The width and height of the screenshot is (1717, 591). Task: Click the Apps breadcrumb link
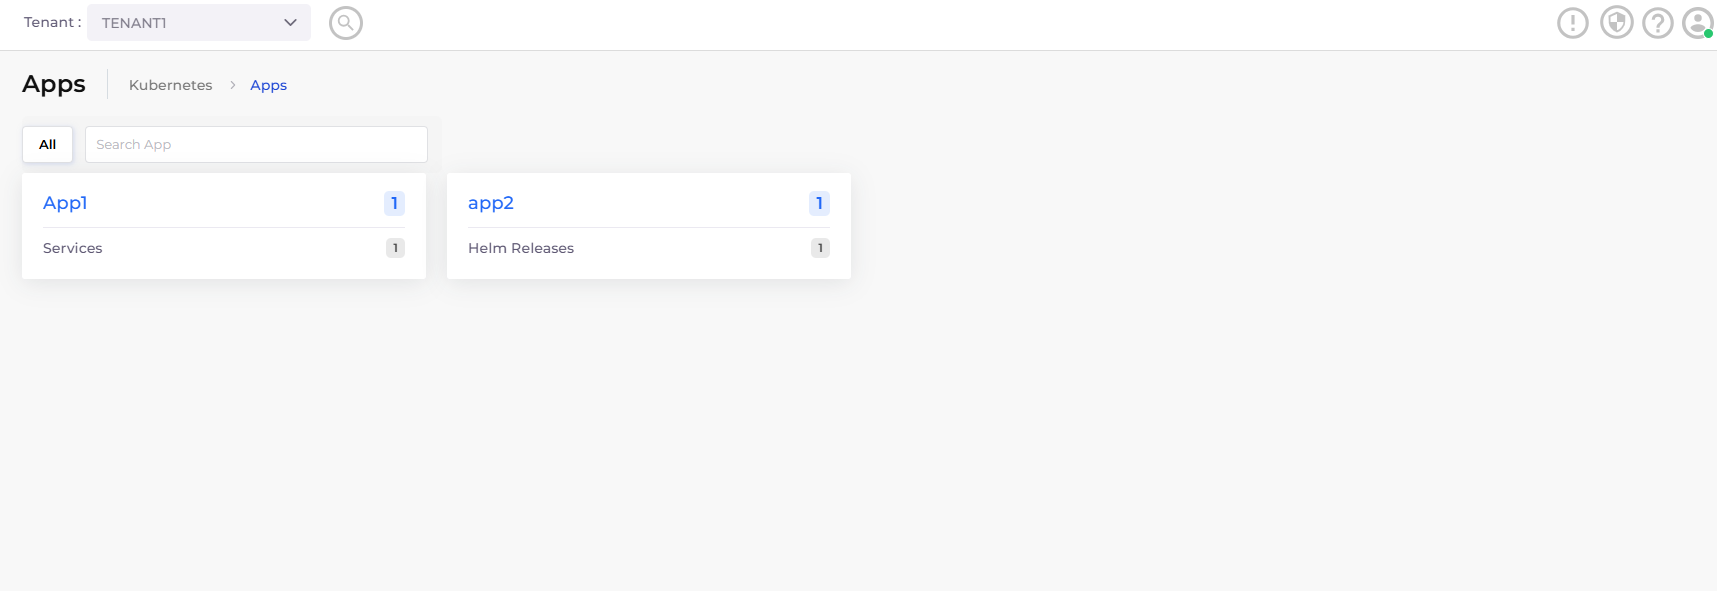click(268, 86)
